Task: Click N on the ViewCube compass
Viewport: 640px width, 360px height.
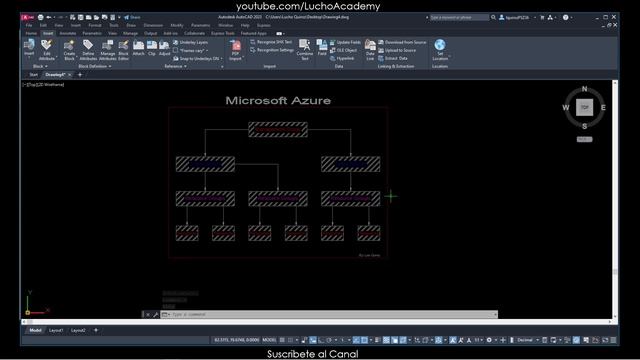Action: point(584,89)
